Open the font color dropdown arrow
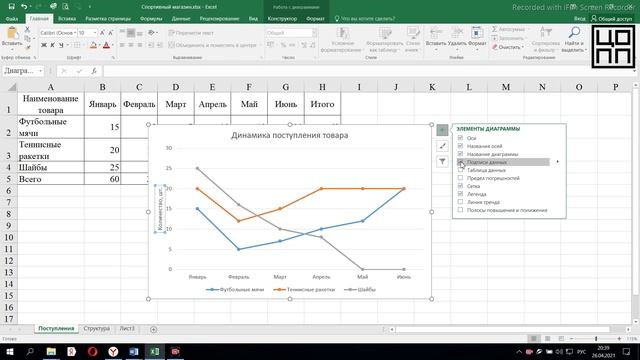The image size is (640, 360). pyautogui.click(x=113, y=45)
